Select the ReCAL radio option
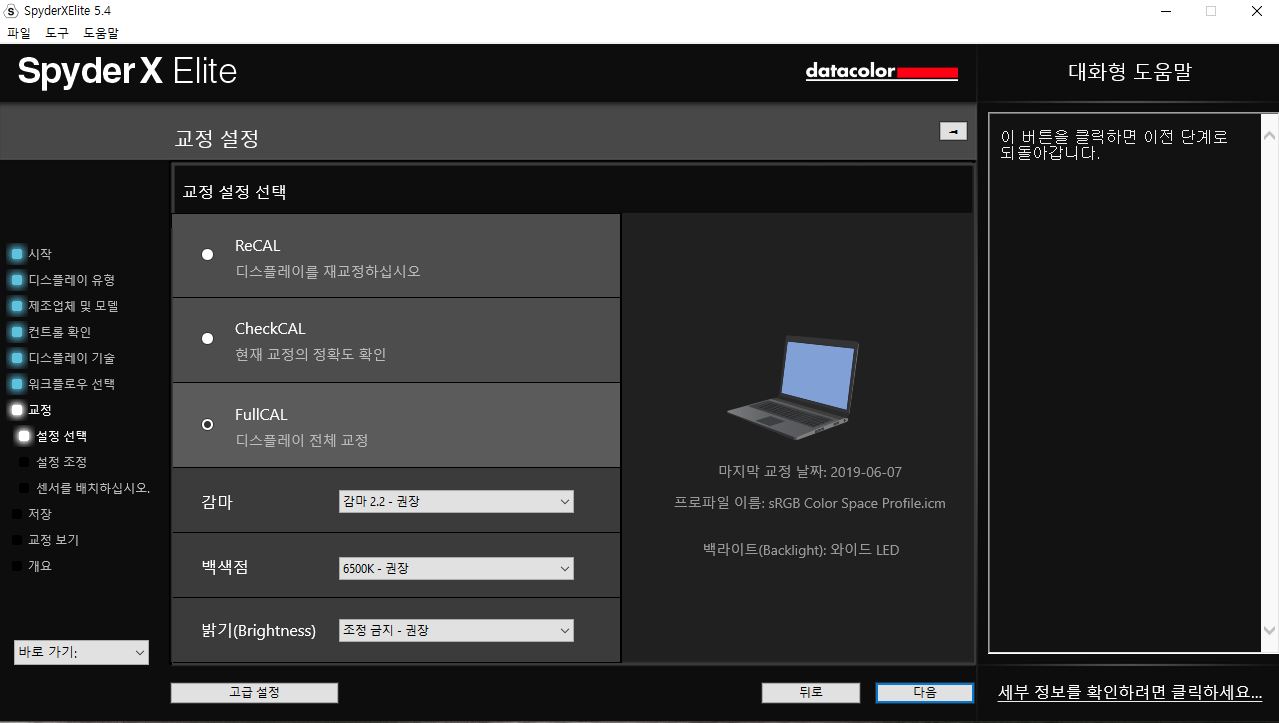Viewport: 1279px width, 723px height. tap(207, 255)
